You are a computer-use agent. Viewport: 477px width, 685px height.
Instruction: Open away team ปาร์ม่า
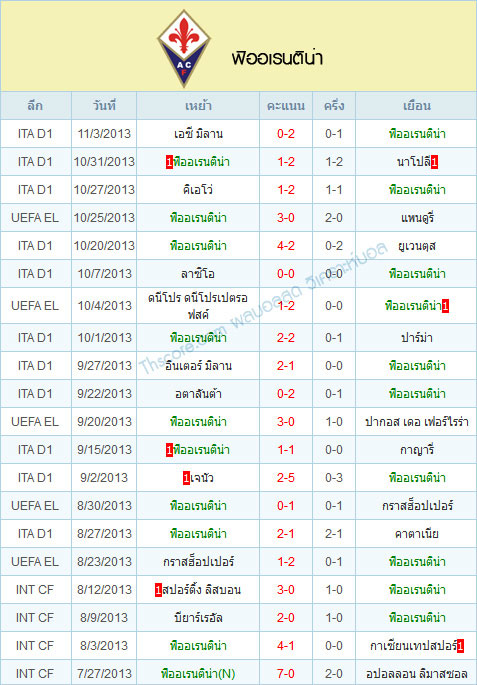(417, 338)
